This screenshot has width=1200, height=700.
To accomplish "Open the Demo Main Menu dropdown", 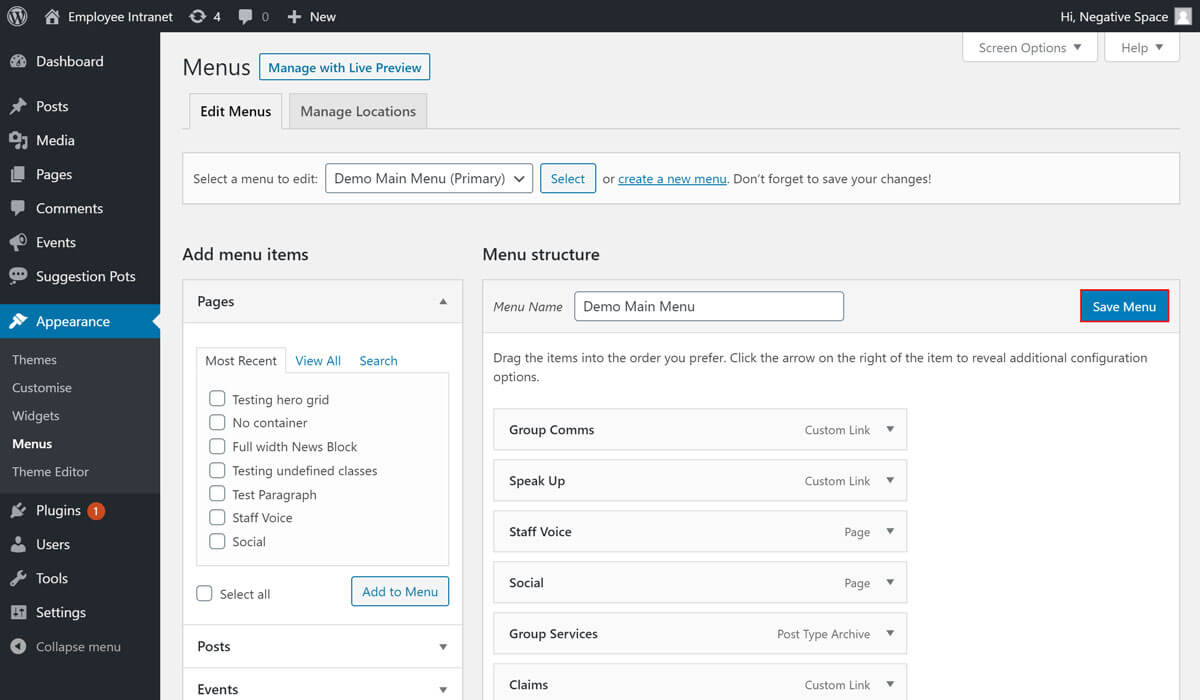I will 428,179.
